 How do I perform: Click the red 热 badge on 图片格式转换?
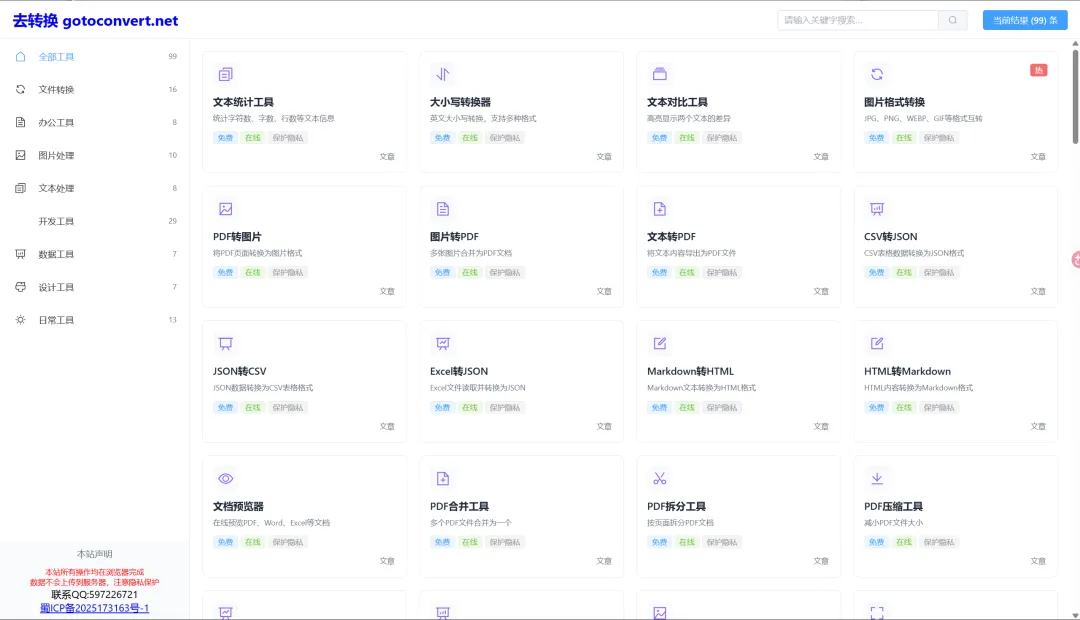pos(1039,70)
